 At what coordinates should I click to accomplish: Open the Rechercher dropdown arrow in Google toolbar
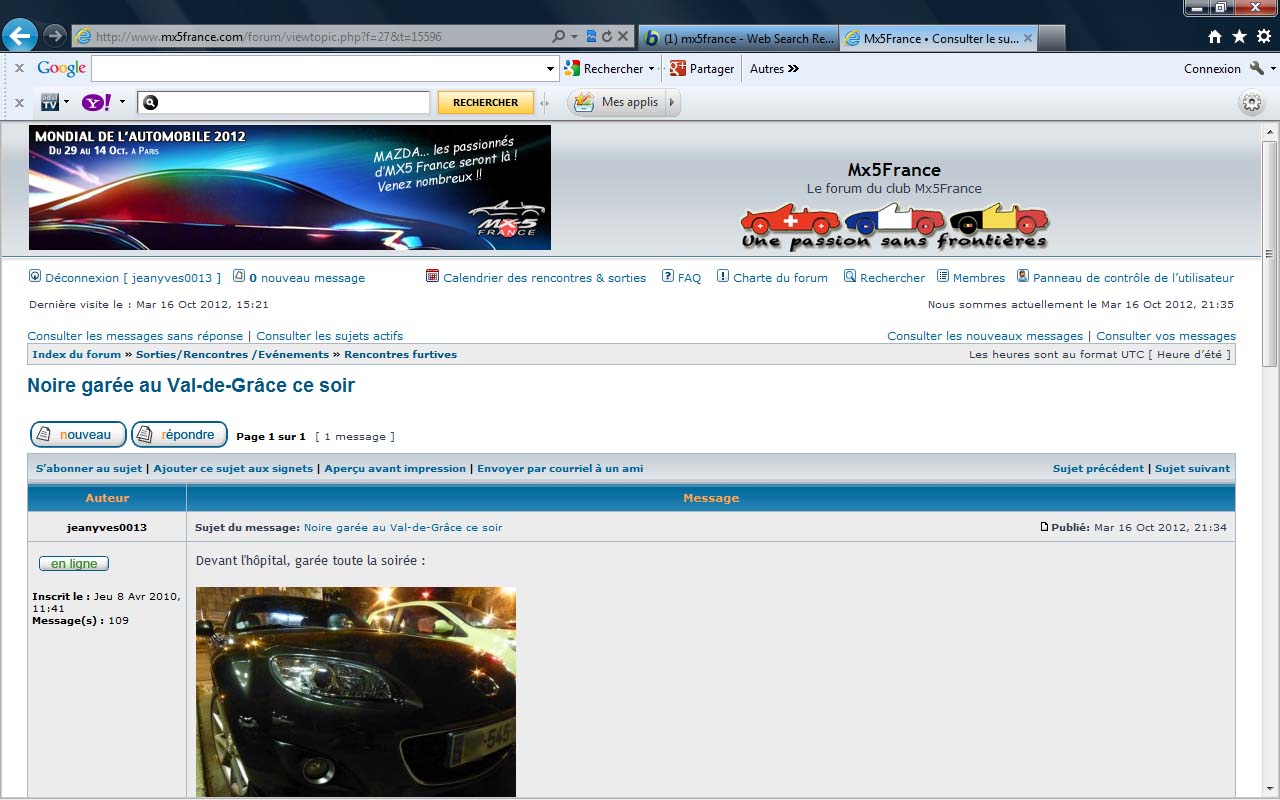[x=652, y=69]
